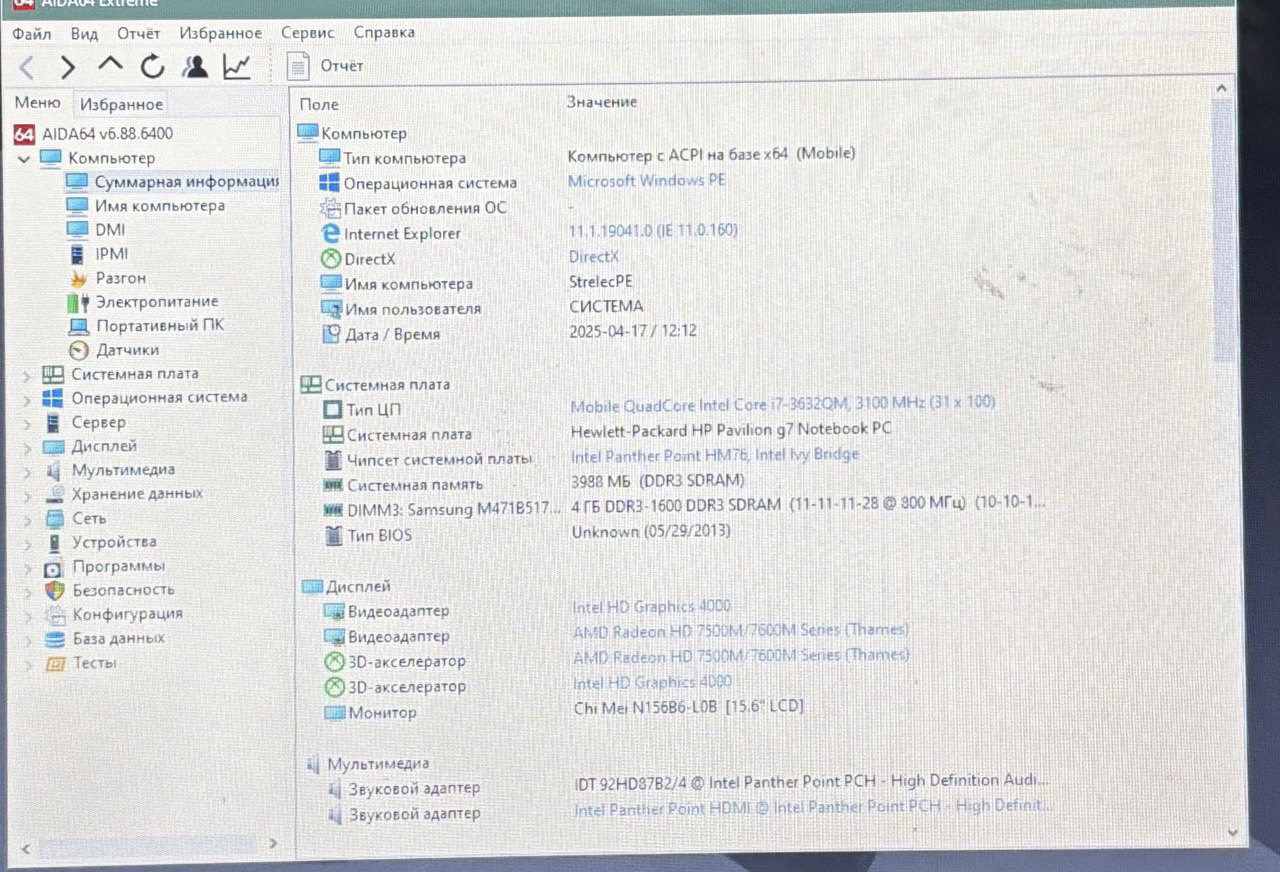Open the Microsoft Windows PE link
Image resolution: width=1280 pixels, height=872 pixels.
(x=646, y=181)
